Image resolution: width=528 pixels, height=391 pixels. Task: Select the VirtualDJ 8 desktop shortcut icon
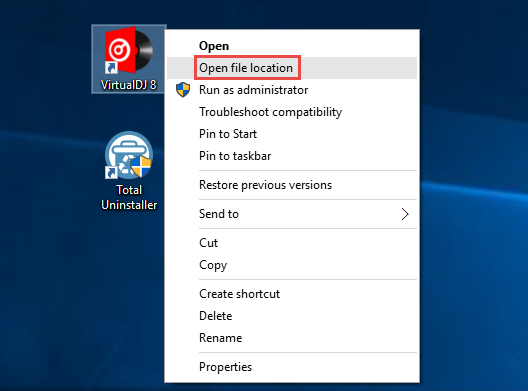tap(129, 59)
